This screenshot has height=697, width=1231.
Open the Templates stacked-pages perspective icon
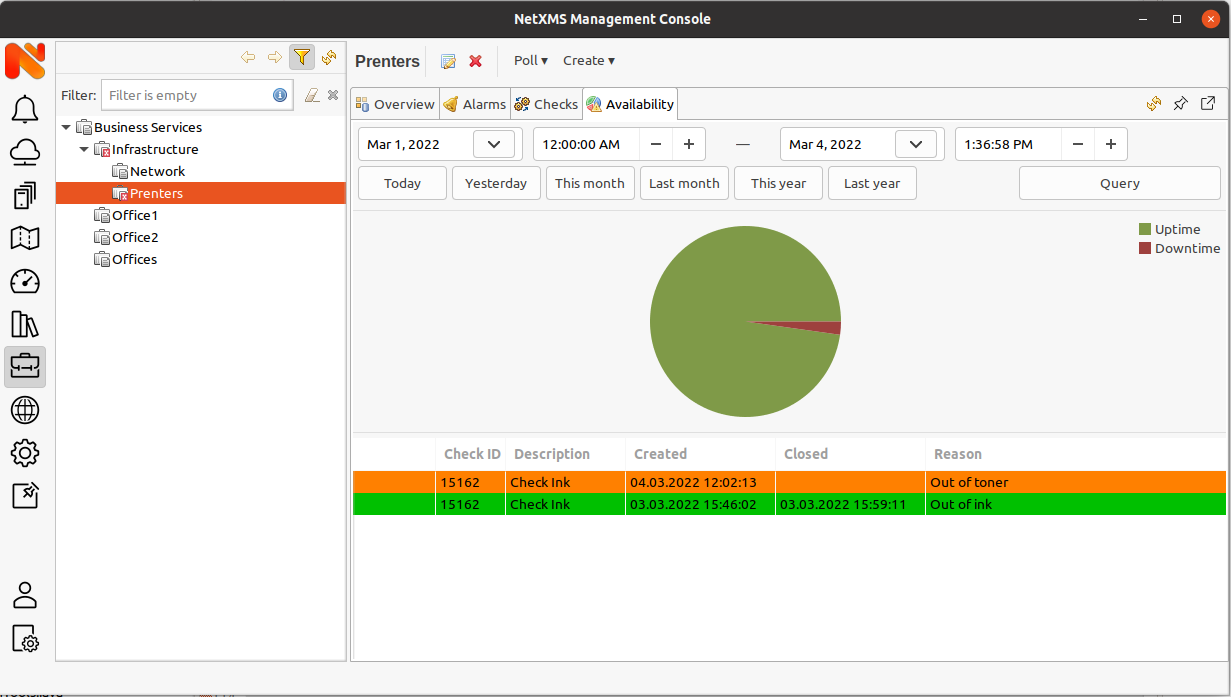[25, 195]
